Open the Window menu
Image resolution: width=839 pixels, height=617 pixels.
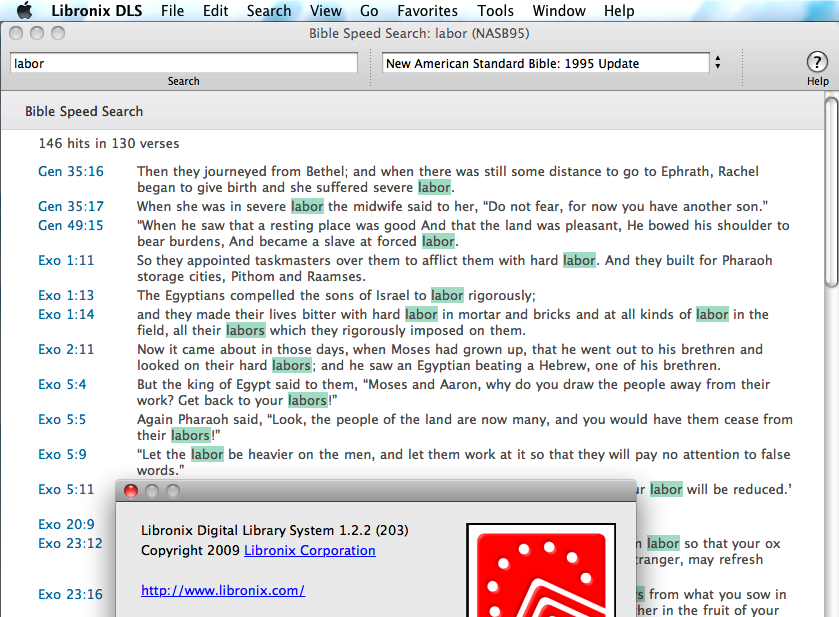(x=559, y=11)
